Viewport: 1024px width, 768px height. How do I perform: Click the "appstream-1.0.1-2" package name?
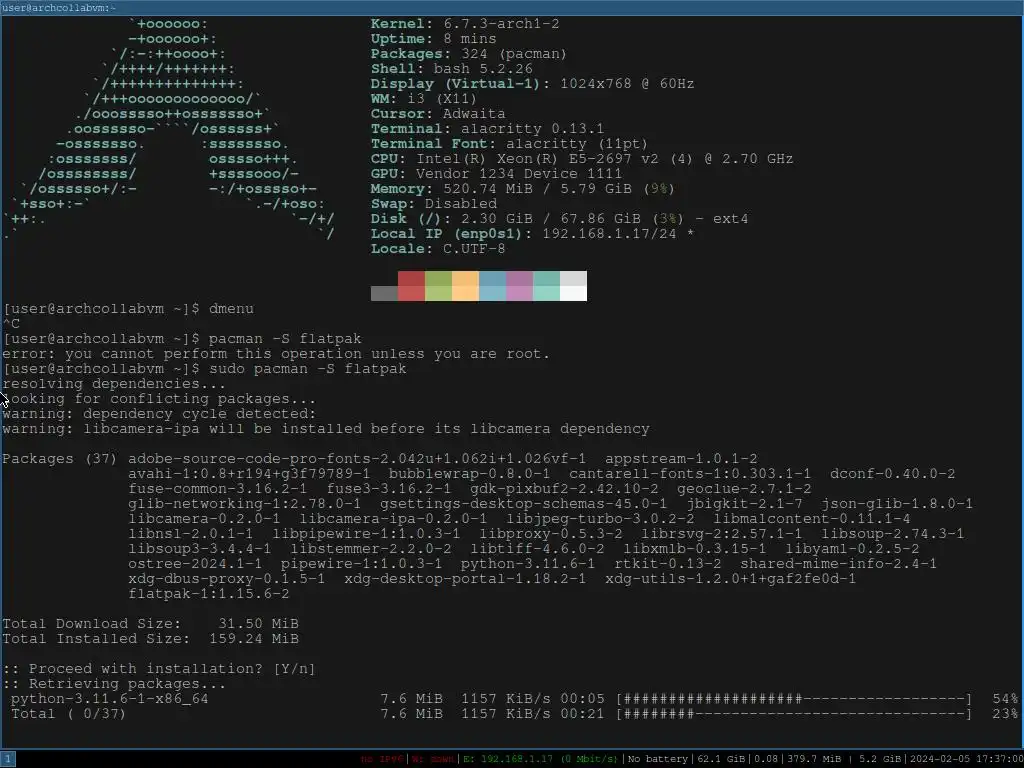(x=681, y=459)
